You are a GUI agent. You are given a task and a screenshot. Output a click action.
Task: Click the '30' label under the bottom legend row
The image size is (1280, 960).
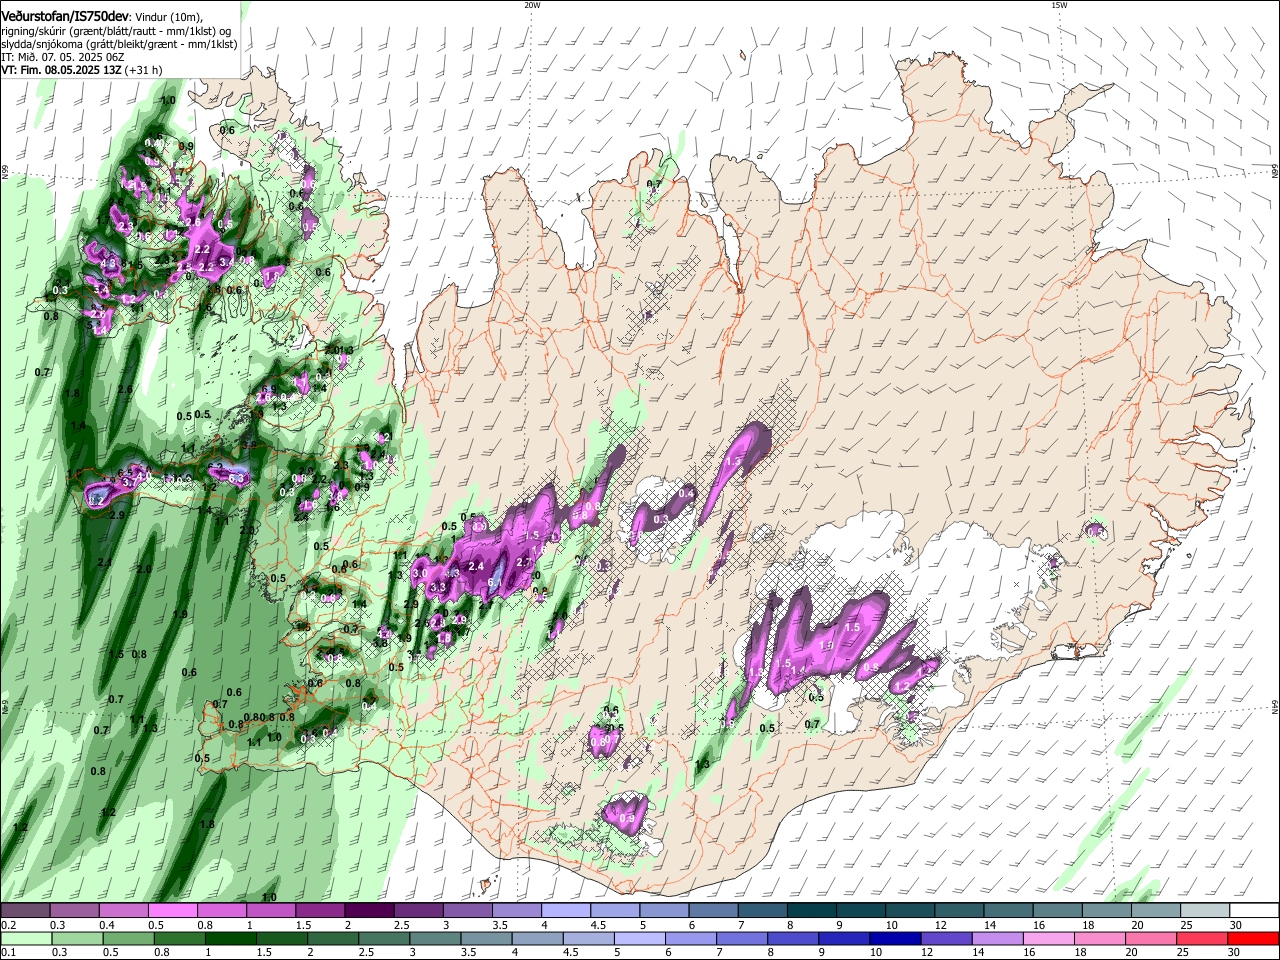pos(1232,953)
